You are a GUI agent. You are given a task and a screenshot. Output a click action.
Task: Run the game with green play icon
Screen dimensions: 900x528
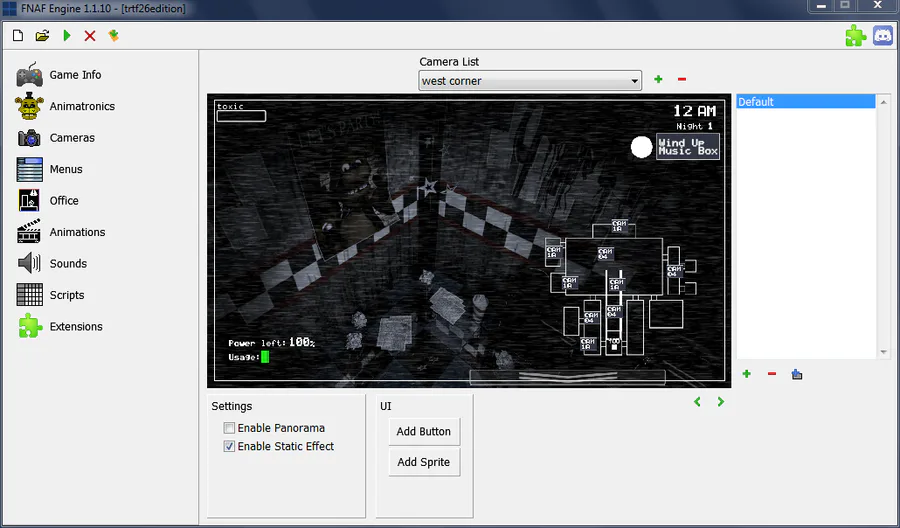(67, 36)
